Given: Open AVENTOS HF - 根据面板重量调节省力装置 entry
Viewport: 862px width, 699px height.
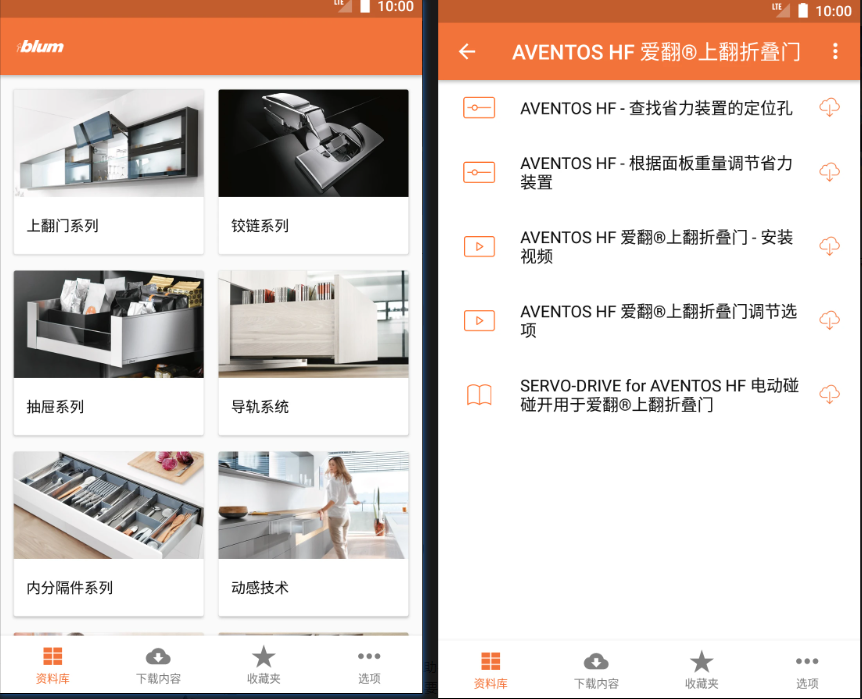Looking at the screenshot, I should 656,173.
